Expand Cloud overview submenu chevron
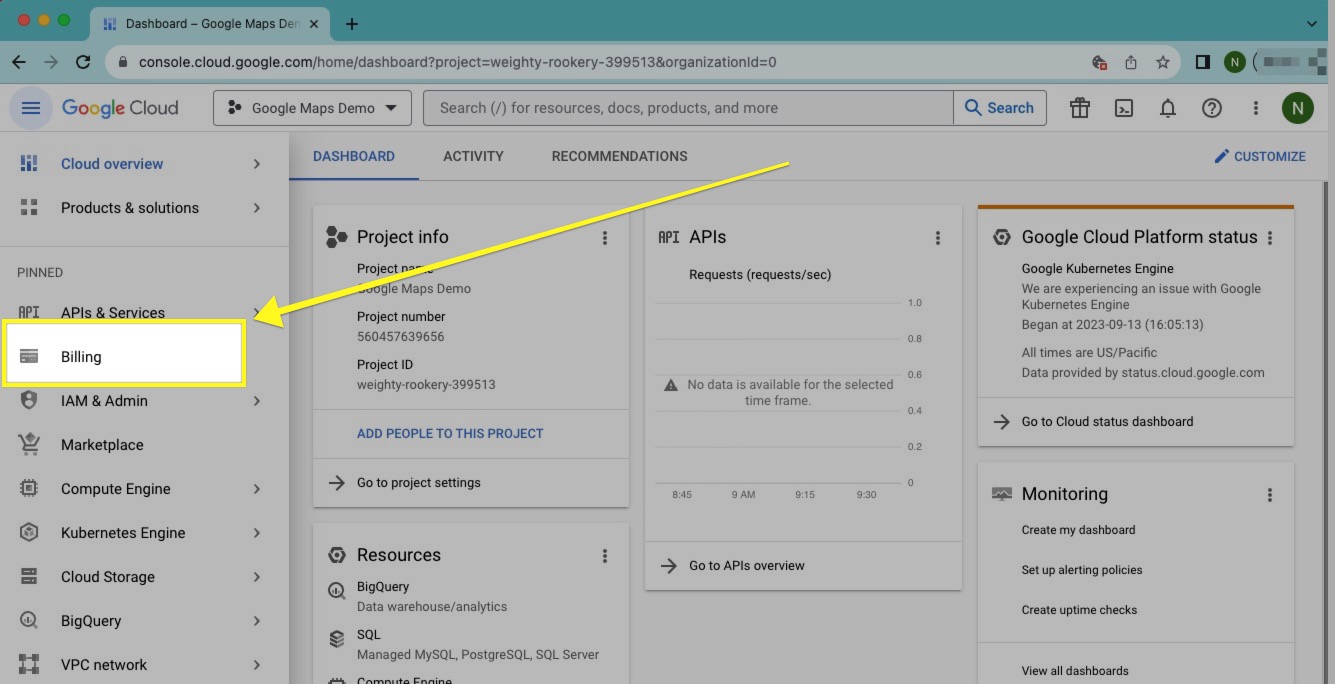The height and width of the screenshot is (684, 1335). 257,163
